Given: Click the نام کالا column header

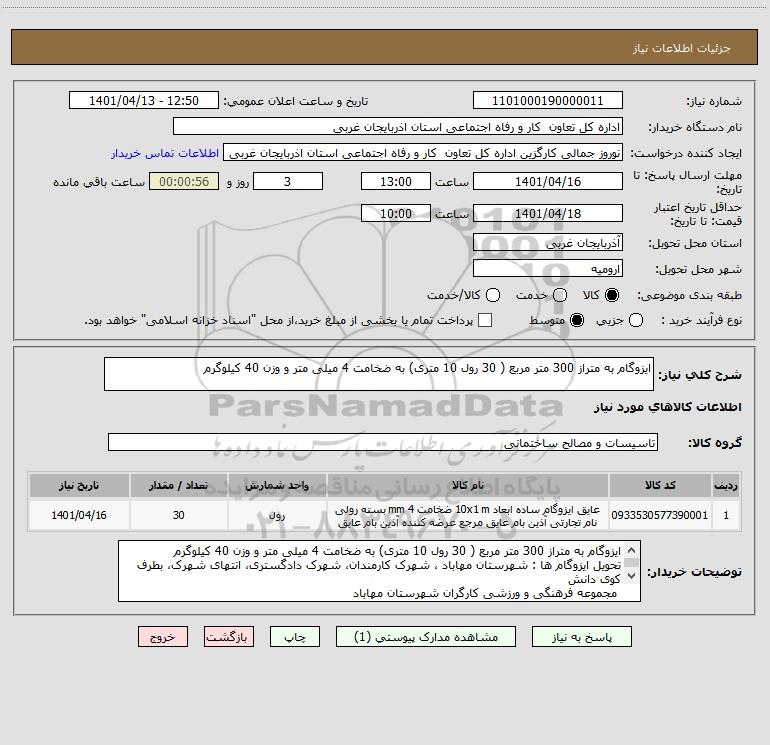Looking at the screenshot, I should 468,485.
